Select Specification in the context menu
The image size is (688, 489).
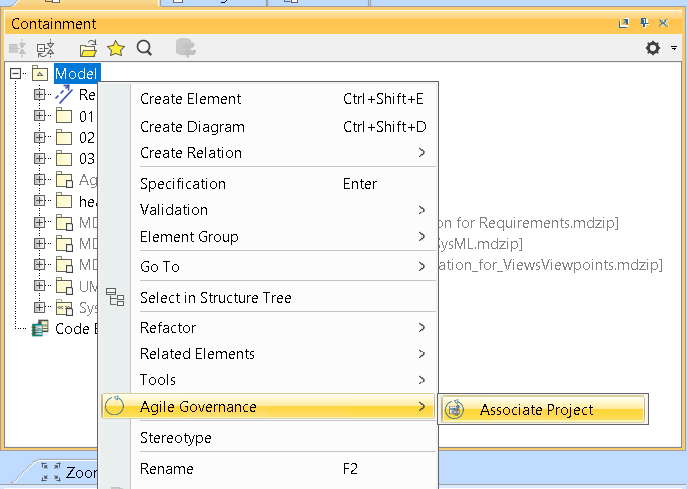(x=183, y=184)
